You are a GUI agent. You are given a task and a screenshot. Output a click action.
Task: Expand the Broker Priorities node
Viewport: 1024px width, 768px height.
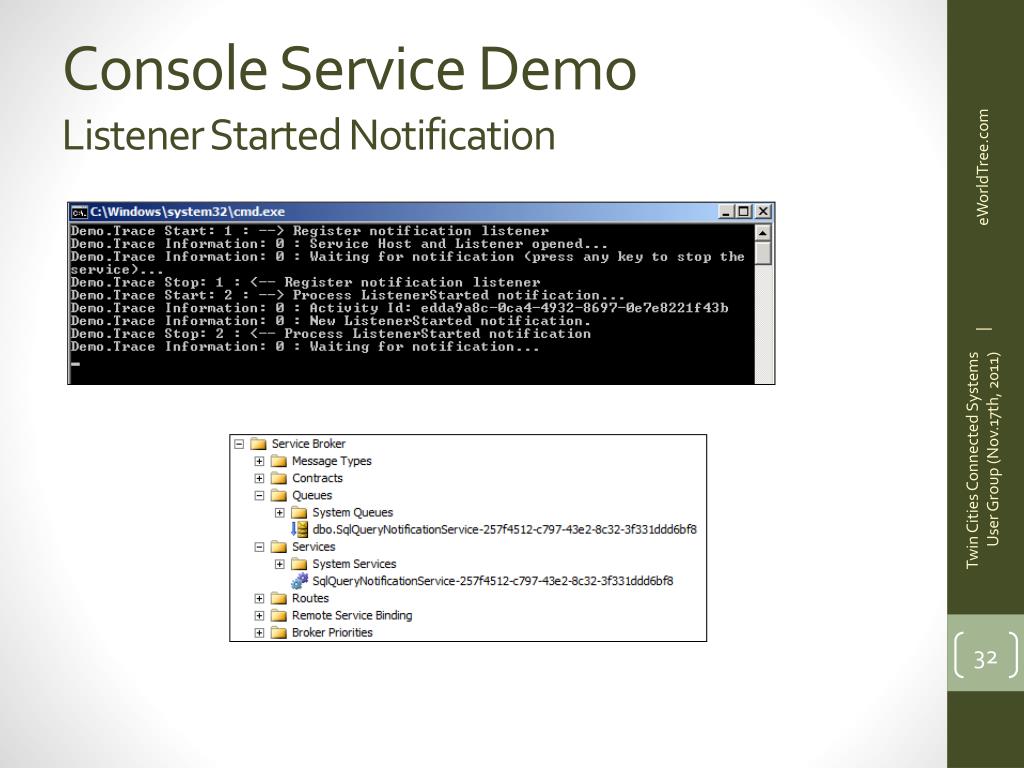[259, 632]
